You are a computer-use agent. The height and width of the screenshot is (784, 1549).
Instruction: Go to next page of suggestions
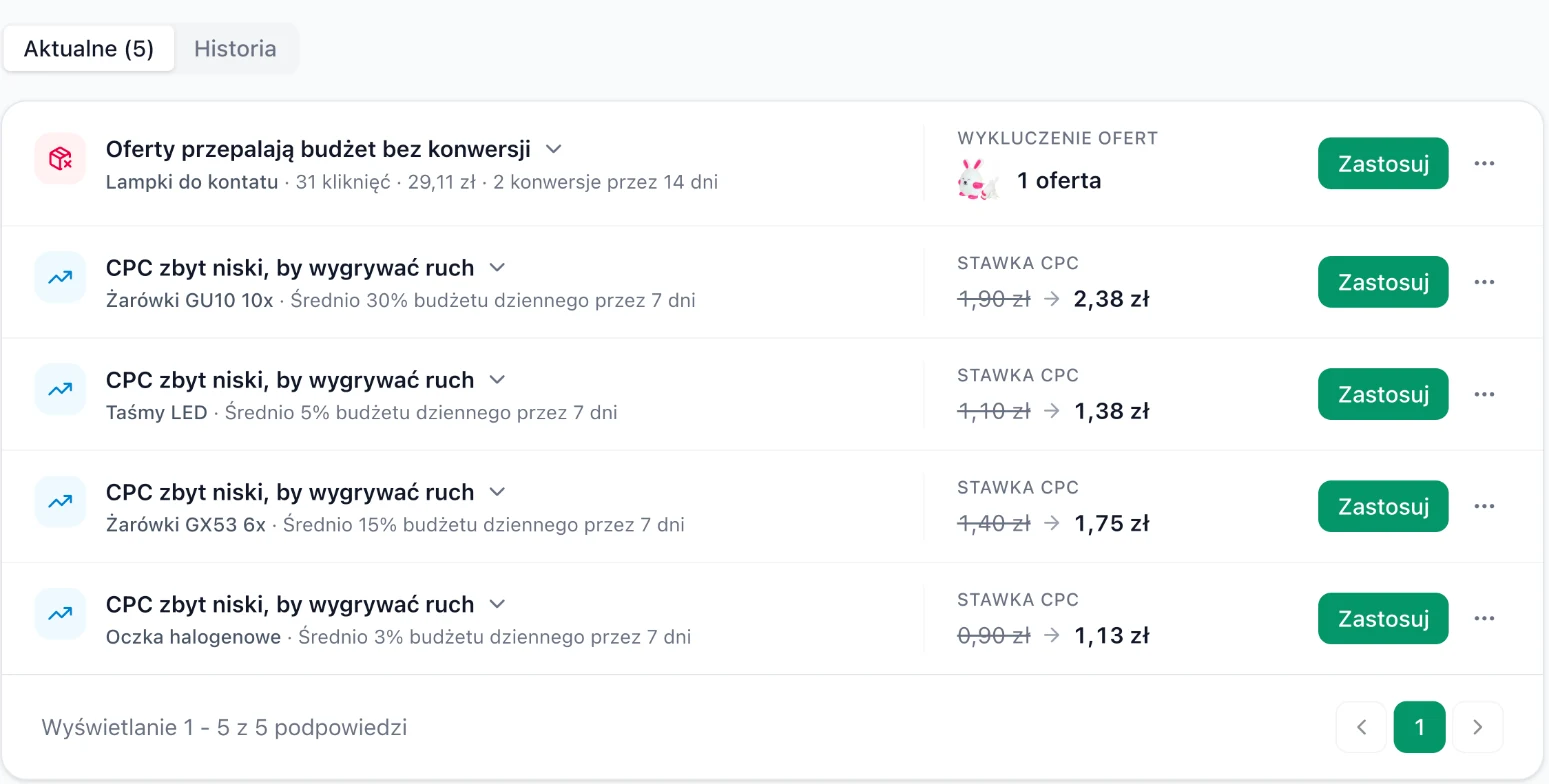[x=1477, y=727]
